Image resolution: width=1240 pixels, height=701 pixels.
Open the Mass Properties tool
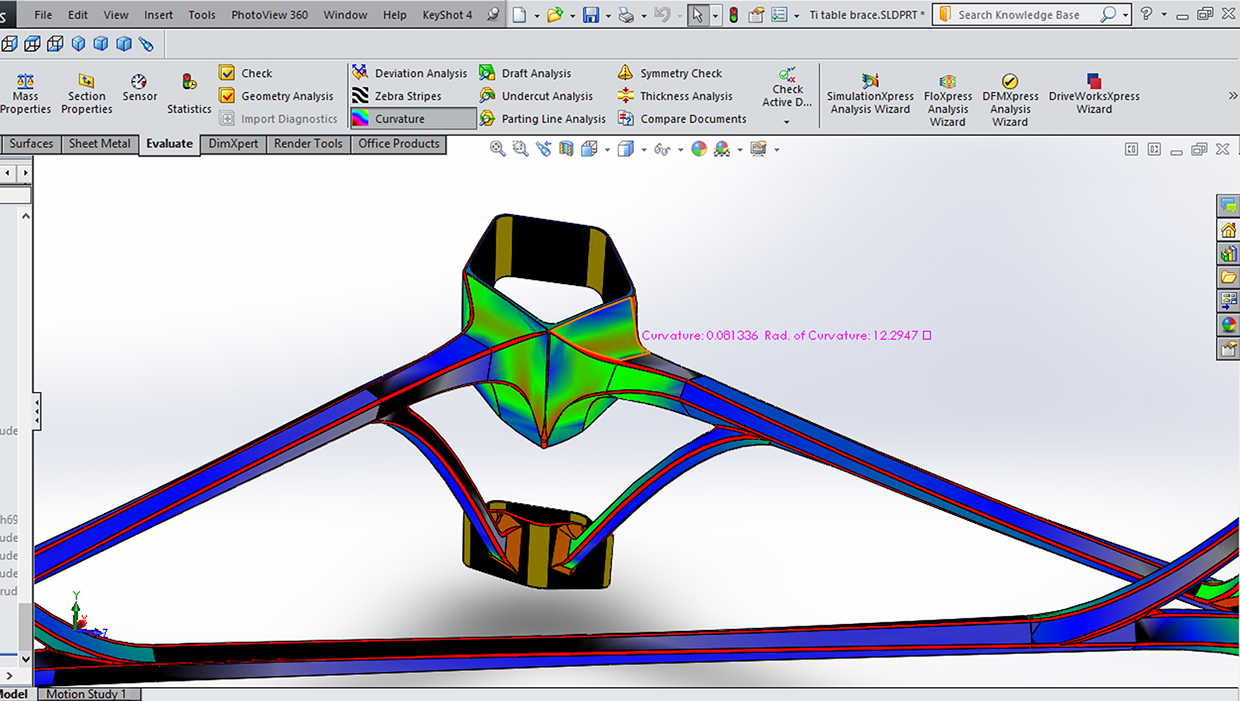pos(25,92)
